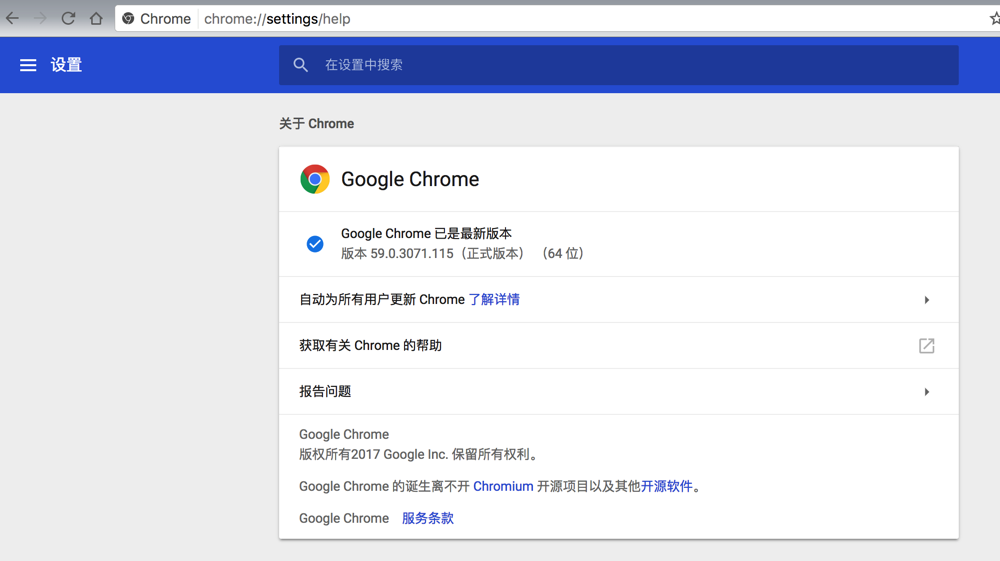Screen dimensions: 1000x561
Task: Open Chrome help via external link icon
Action: 927,346
